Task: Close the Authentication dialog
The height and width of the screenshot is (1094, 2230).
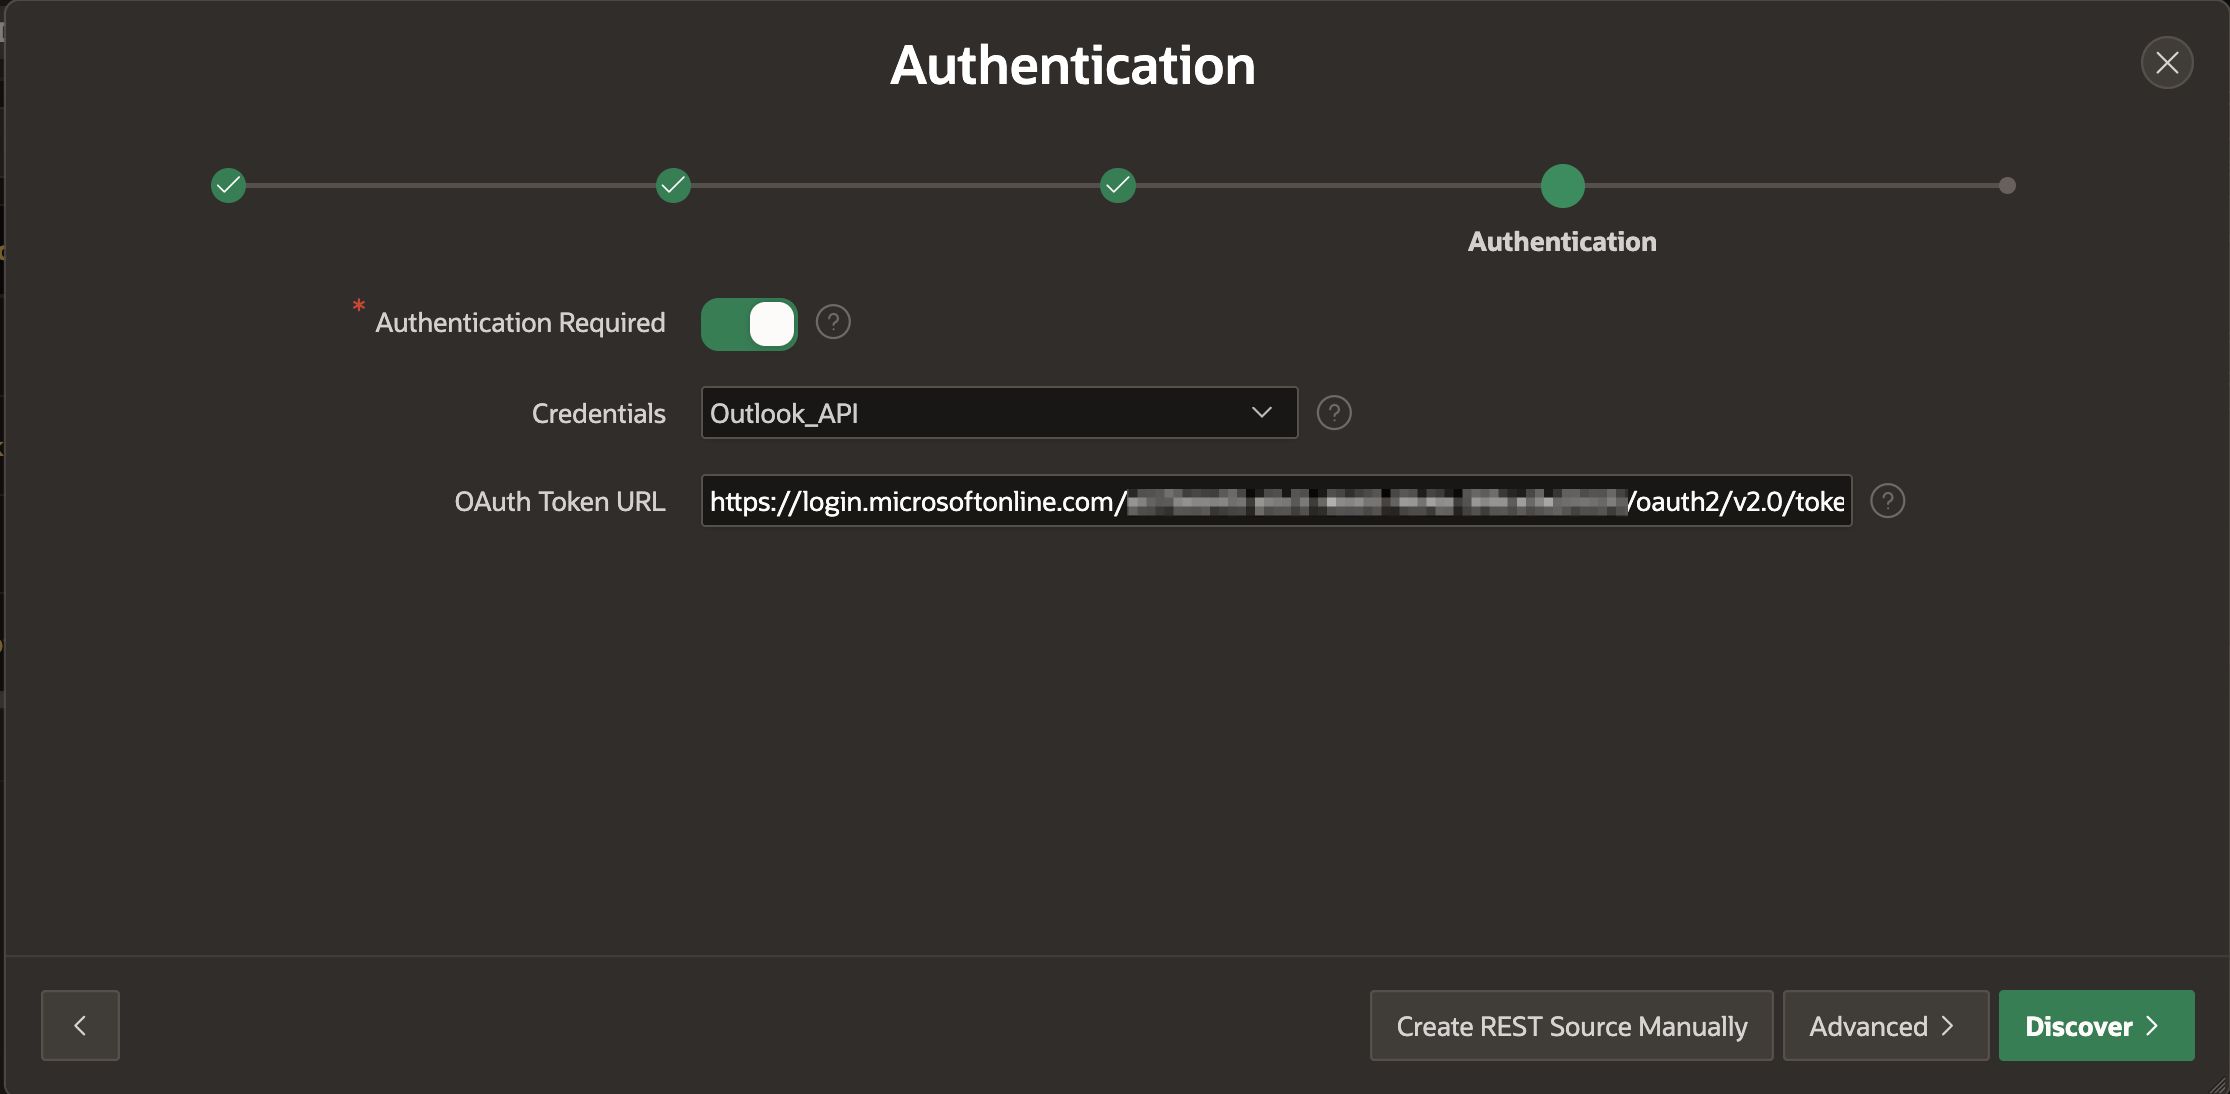Action: pos(2167,63)
